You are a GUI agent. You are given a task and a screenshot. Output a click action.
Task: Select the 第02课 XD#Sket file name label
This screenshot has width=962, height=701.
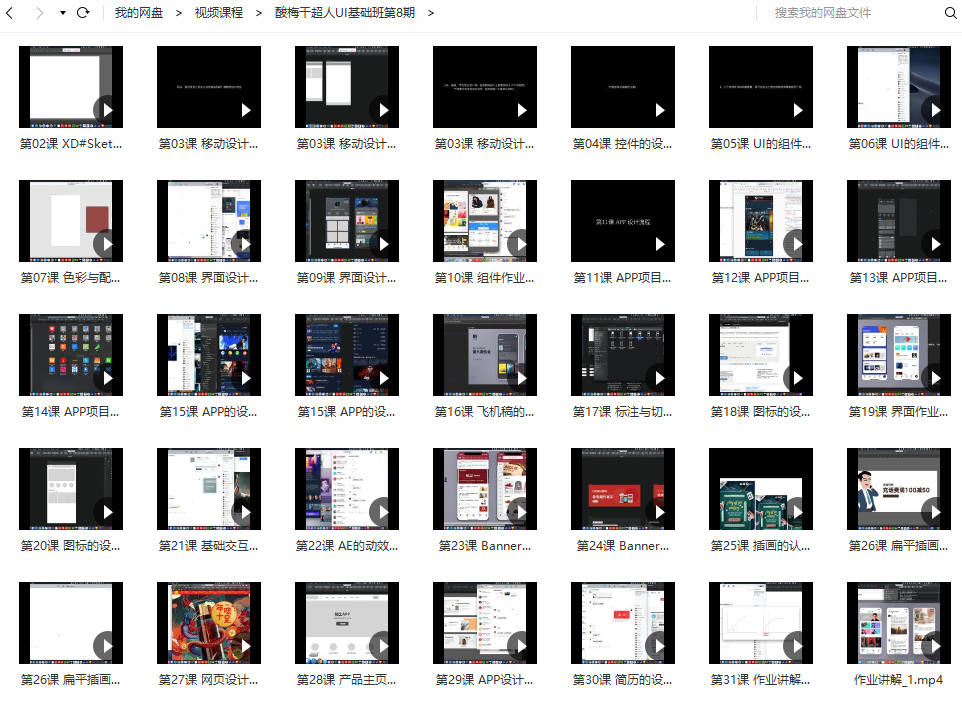coord(71,143)
